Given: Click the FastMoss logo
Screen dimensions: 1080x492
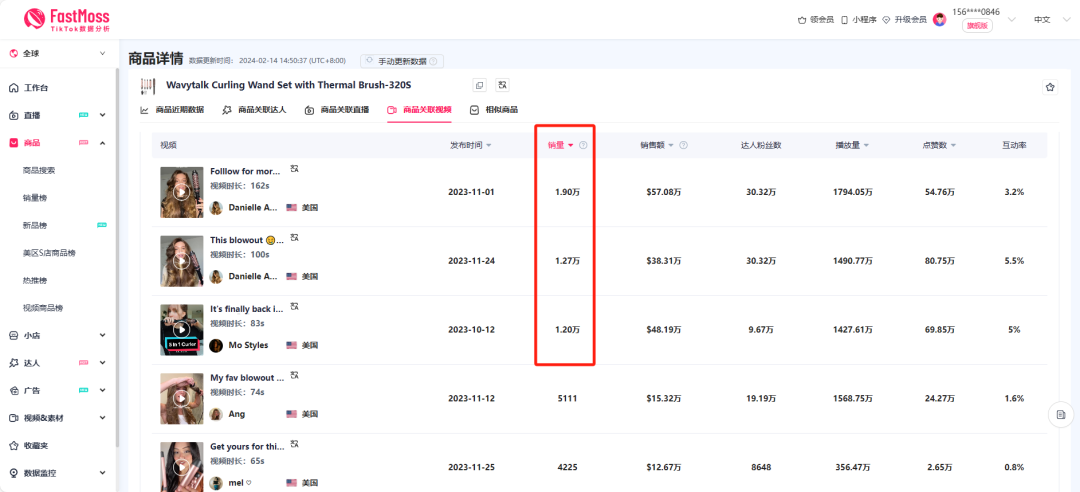Looking at the screenshot, I should pos(66,19).
